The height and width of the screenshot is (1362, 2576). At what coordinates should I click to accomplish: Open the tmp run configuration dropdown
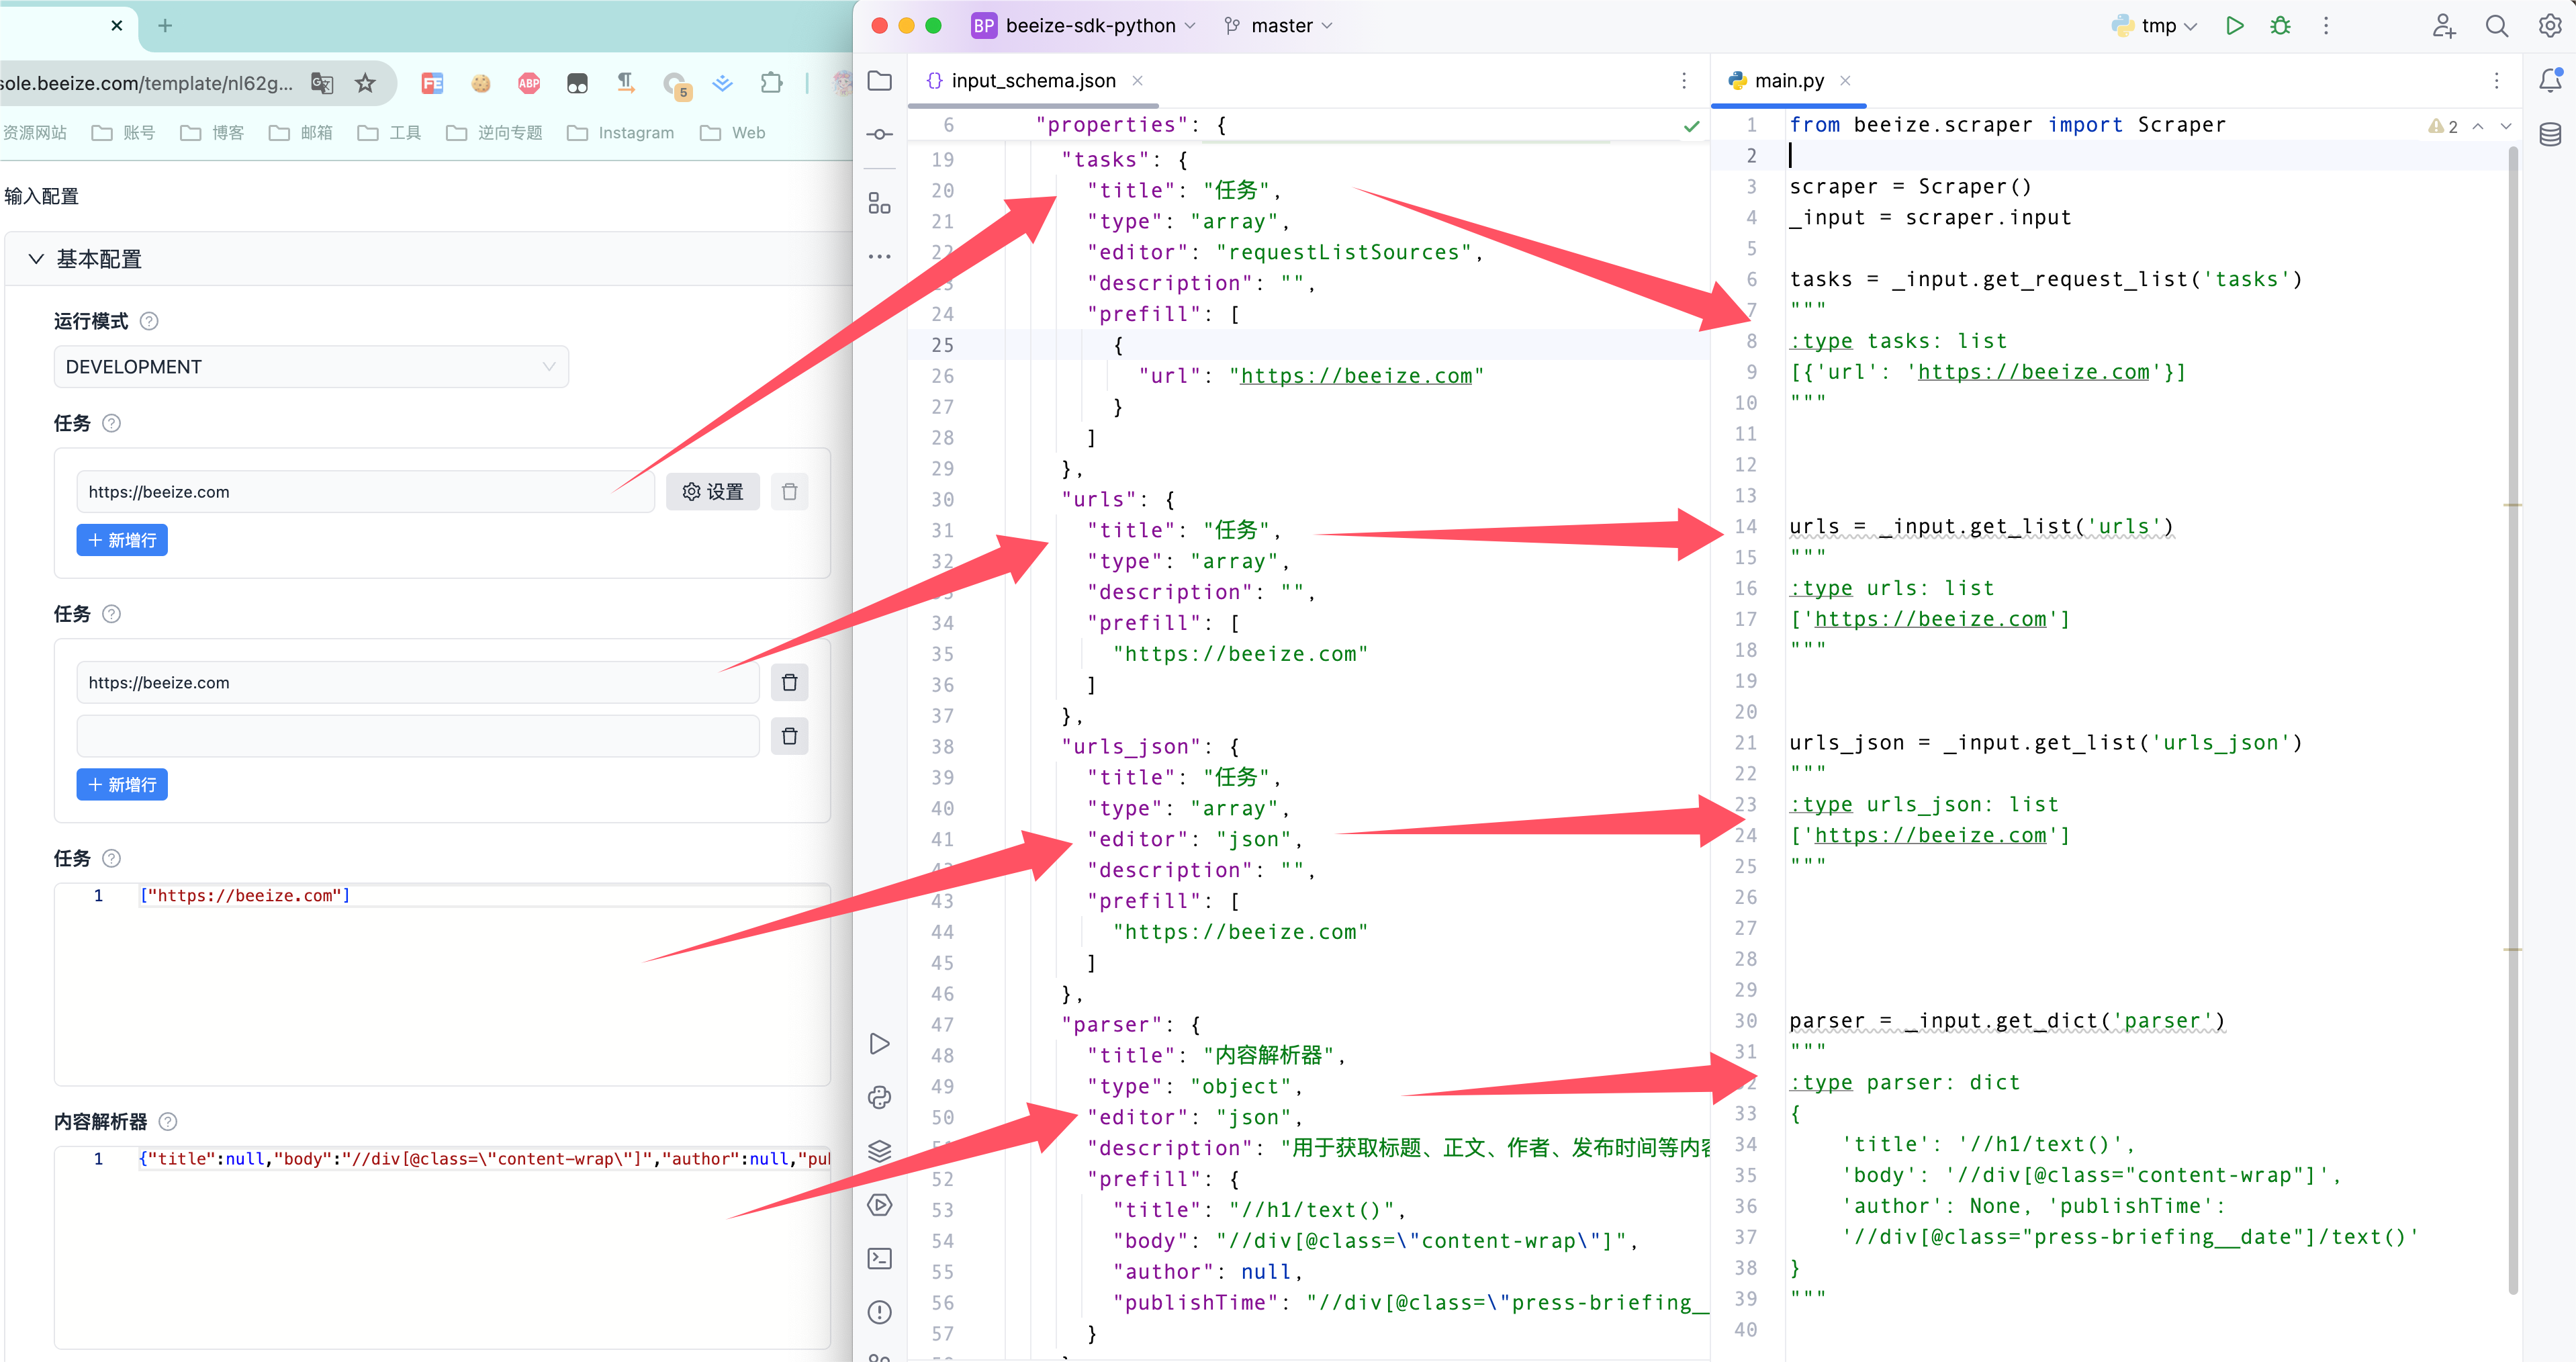pos(2154,26)
